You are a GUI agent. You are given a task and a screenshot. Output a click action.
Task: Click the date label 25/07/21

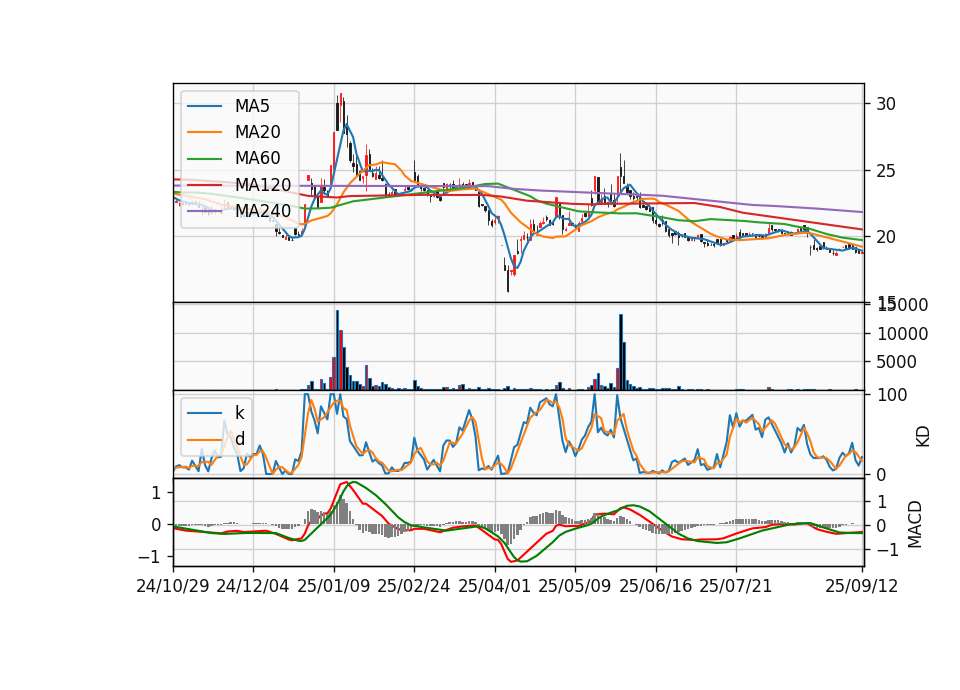[736, 586]
